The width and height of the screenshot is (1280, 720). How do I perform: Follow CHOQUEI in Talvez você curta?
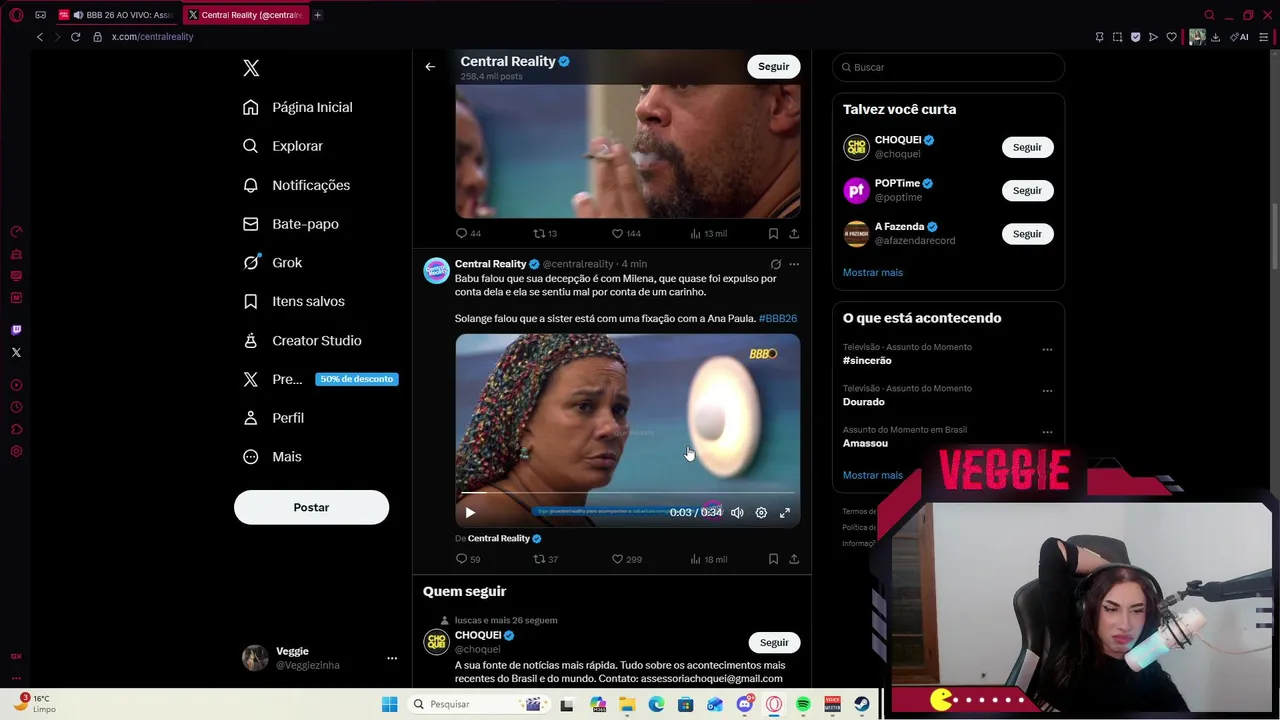coord(1027,147)
